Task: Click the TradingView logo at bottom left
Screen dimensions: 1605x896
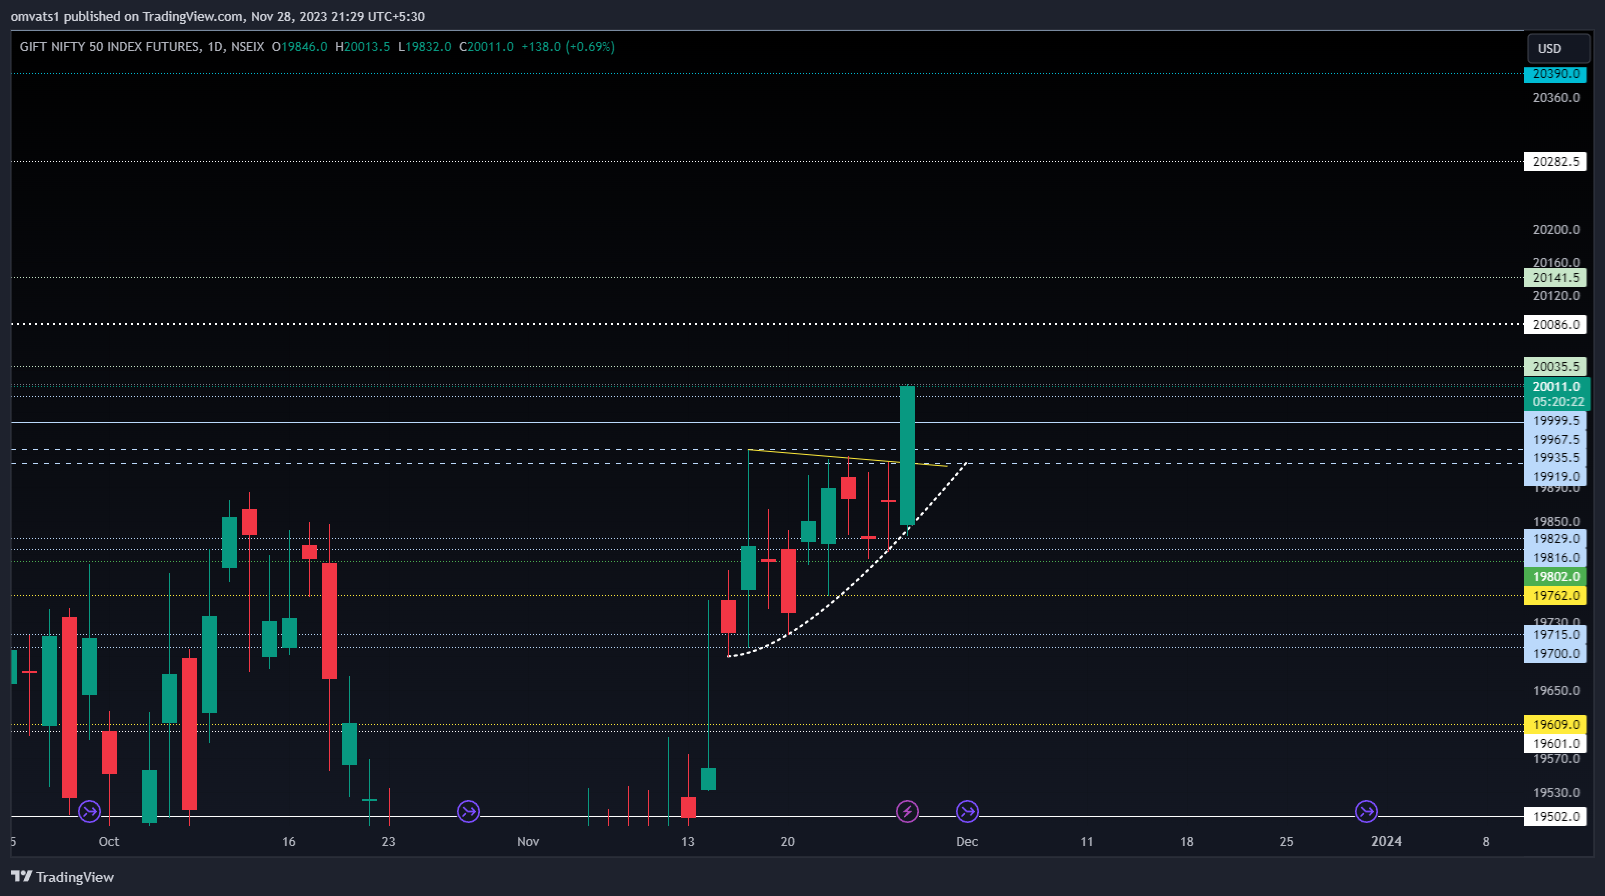Action: tap(62, 877)
